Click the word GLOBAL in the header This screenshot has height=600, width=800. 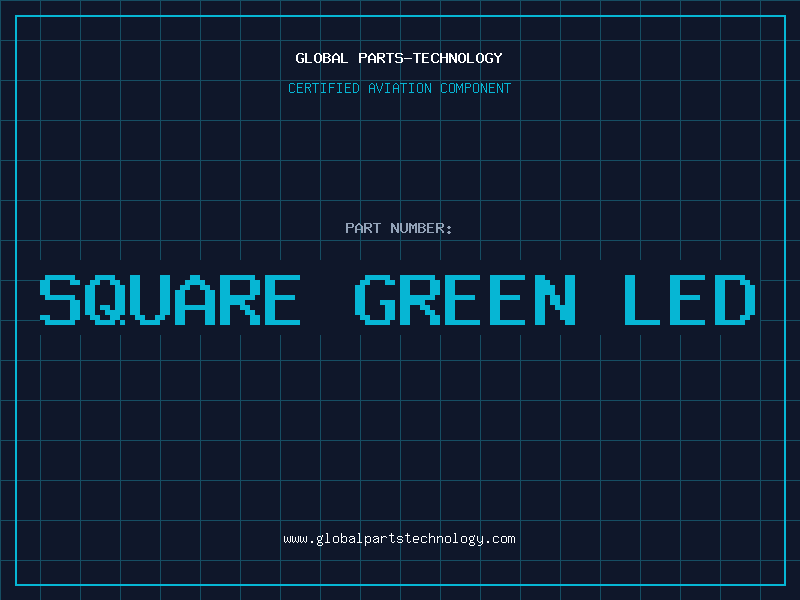[x=320, y=58]
